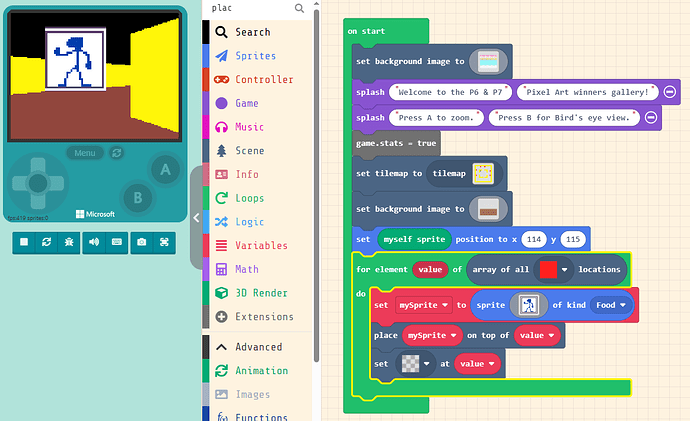Image resolution: width=690 pixels, height=421 pixels.
Task: Launch the simulator in fullscreen
Action: tap(164, 242)
